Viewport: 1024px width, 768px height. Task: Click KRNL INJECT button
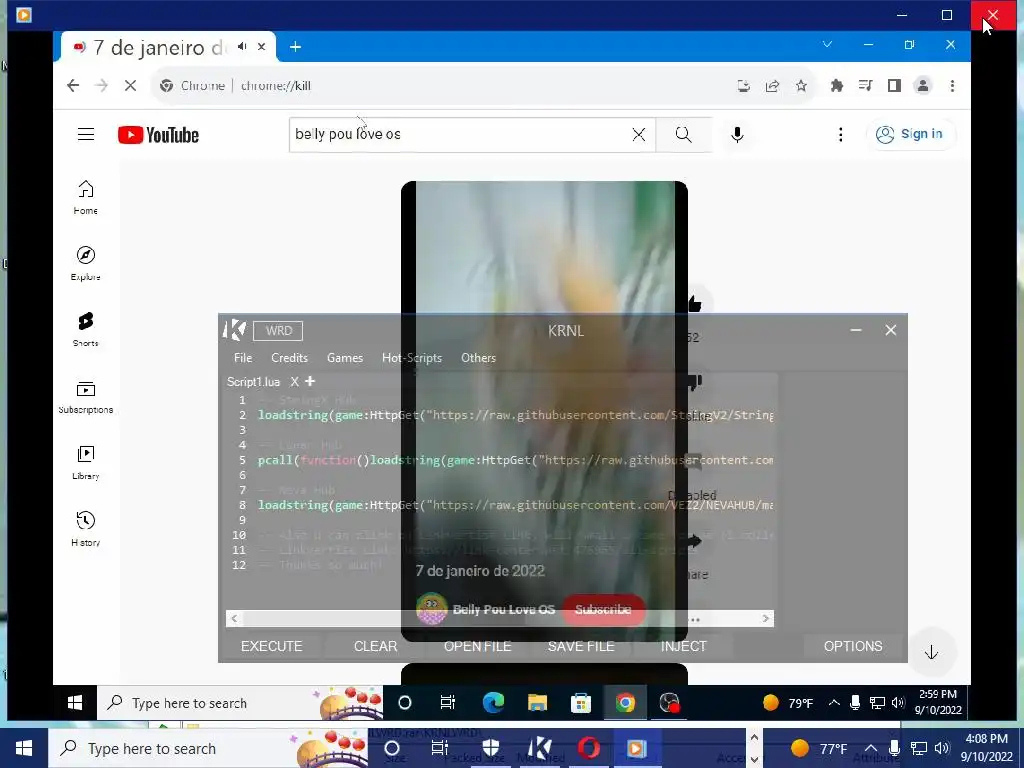point(684,646)
